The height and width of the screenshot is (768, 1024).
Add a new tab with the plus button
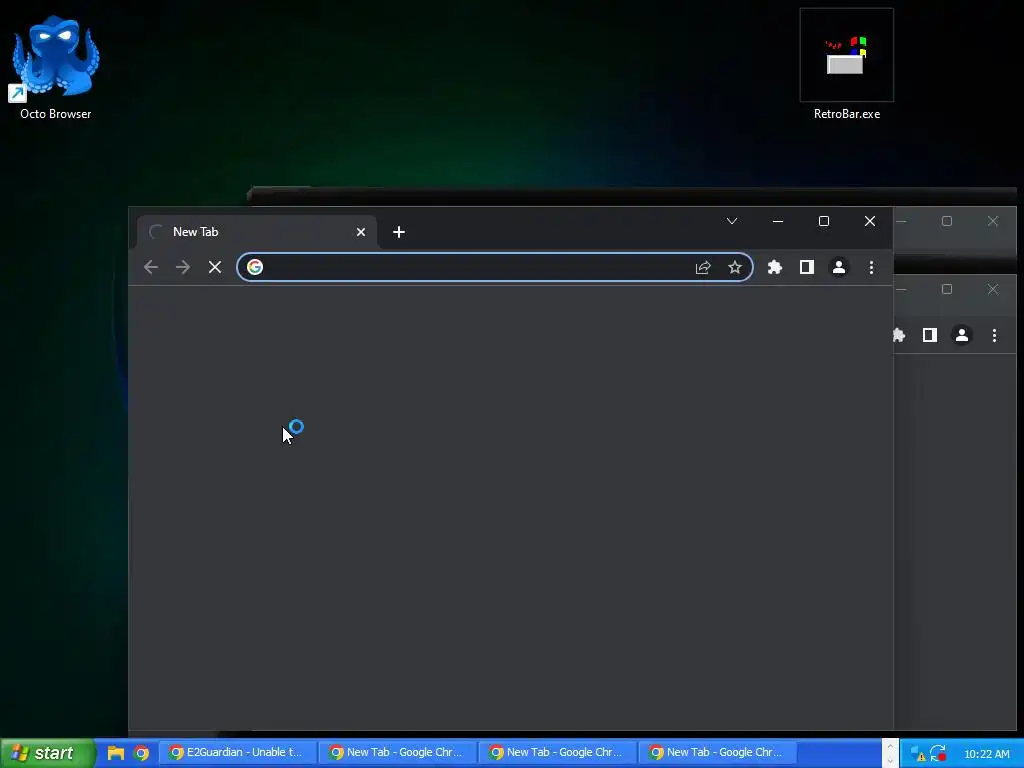point(399,232)
